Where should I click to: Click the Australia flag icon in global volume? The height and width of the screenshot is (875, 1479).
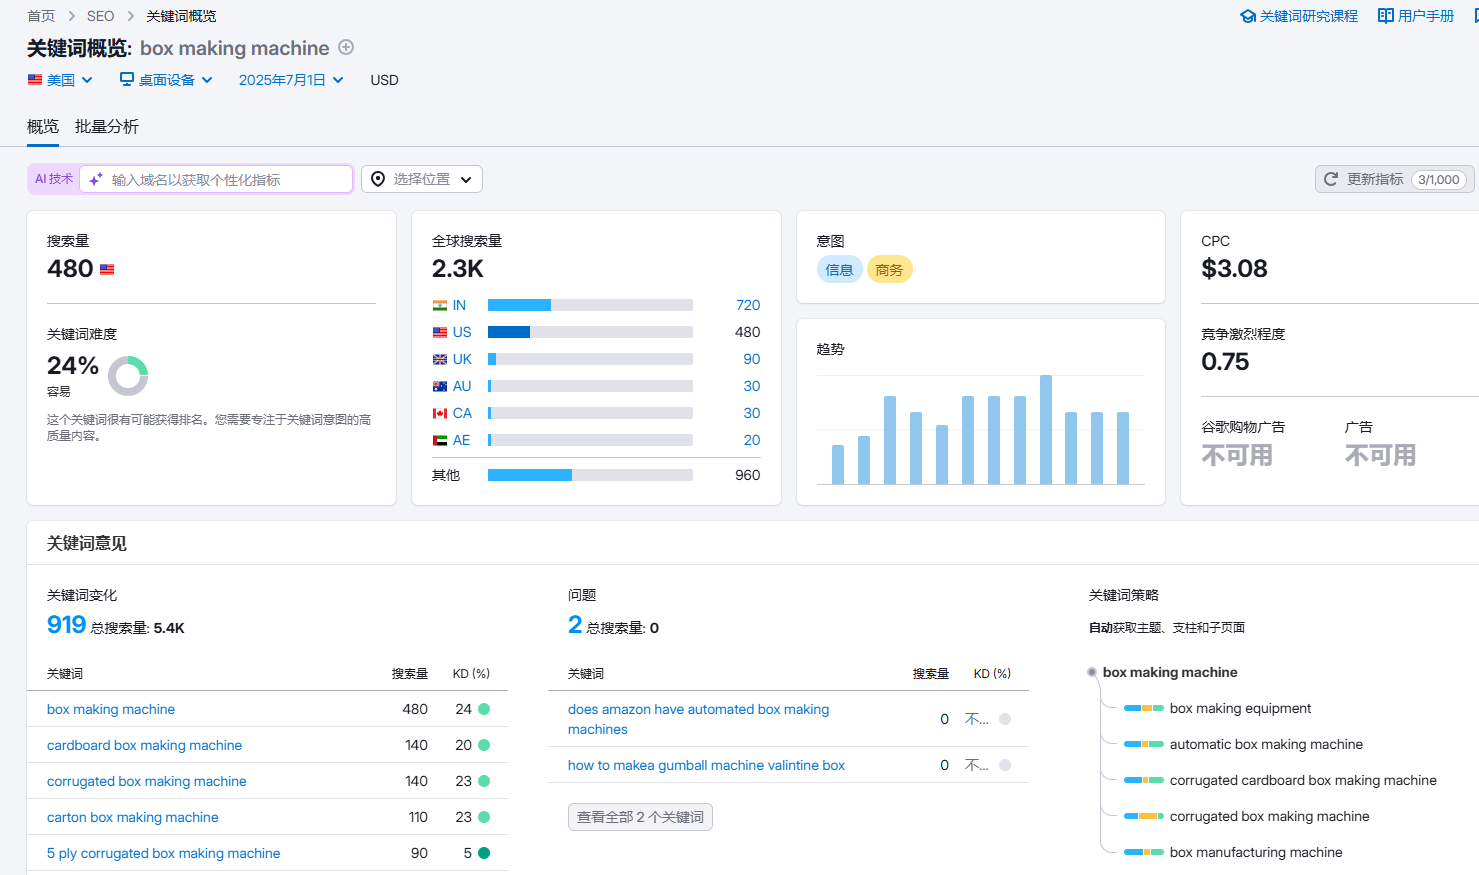click(440, 386)
